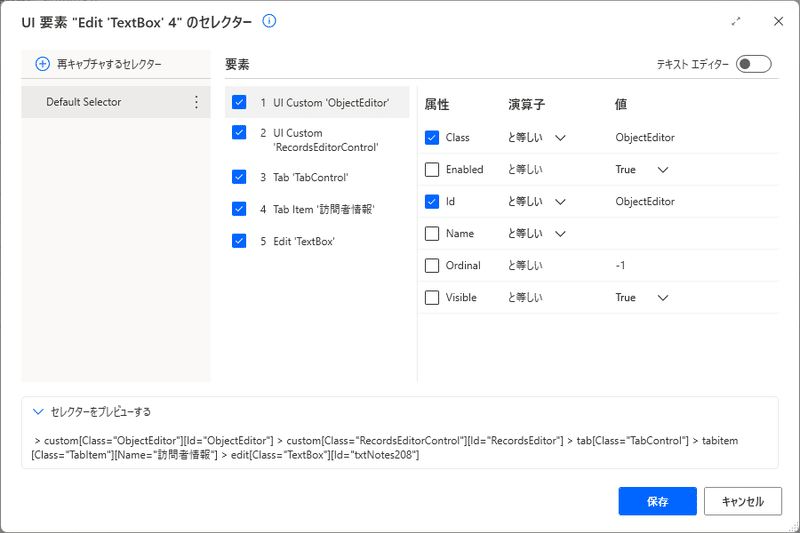
Task: Click the info icon beside the dialog title
Action: tap(269, 21)
